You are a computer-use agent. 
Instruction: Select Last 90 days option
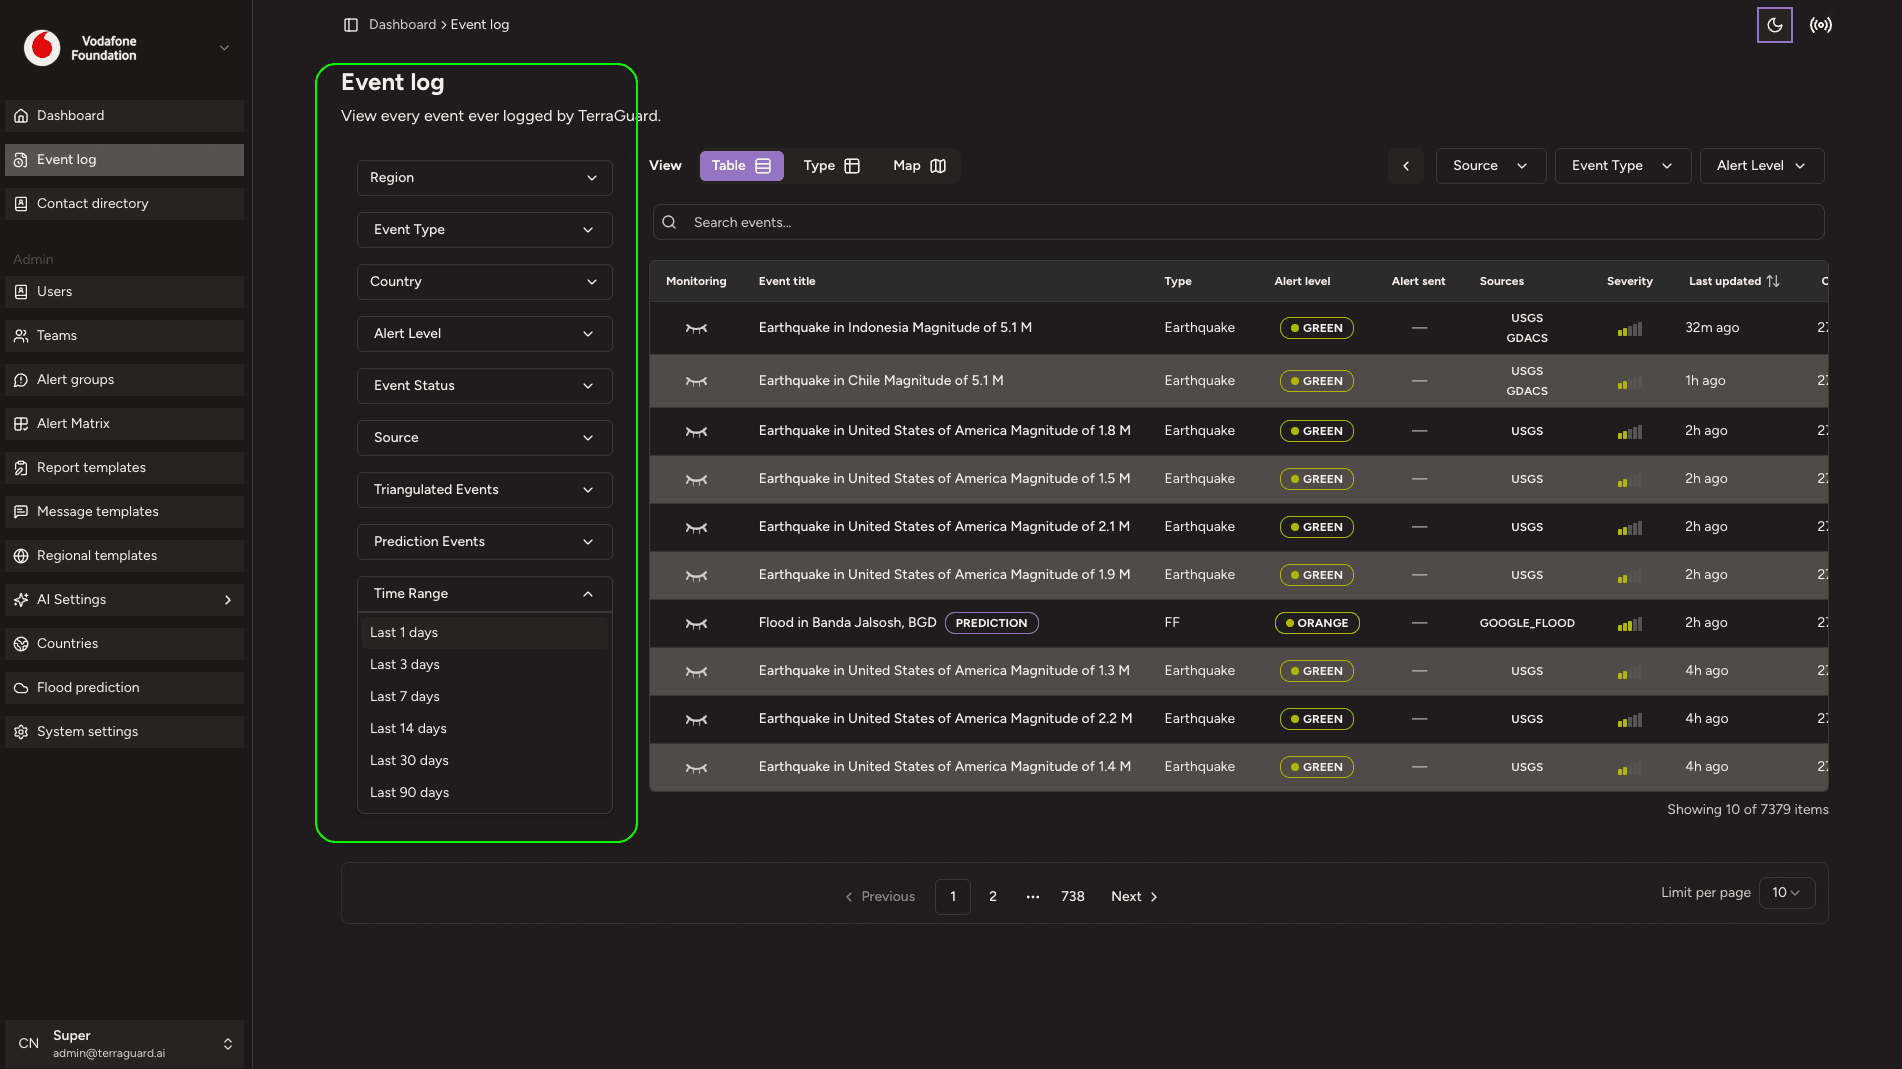pyautogui.click(x=484, y=793)
